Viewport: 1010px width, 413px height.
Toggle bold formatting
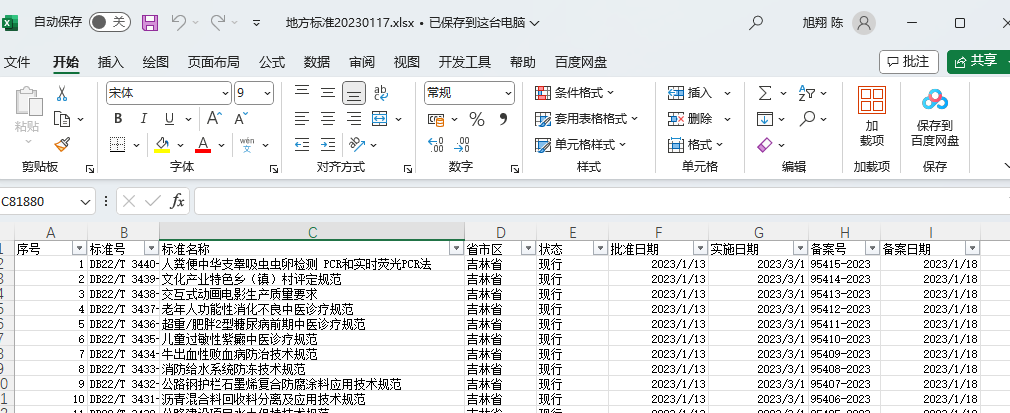[117, 119]
